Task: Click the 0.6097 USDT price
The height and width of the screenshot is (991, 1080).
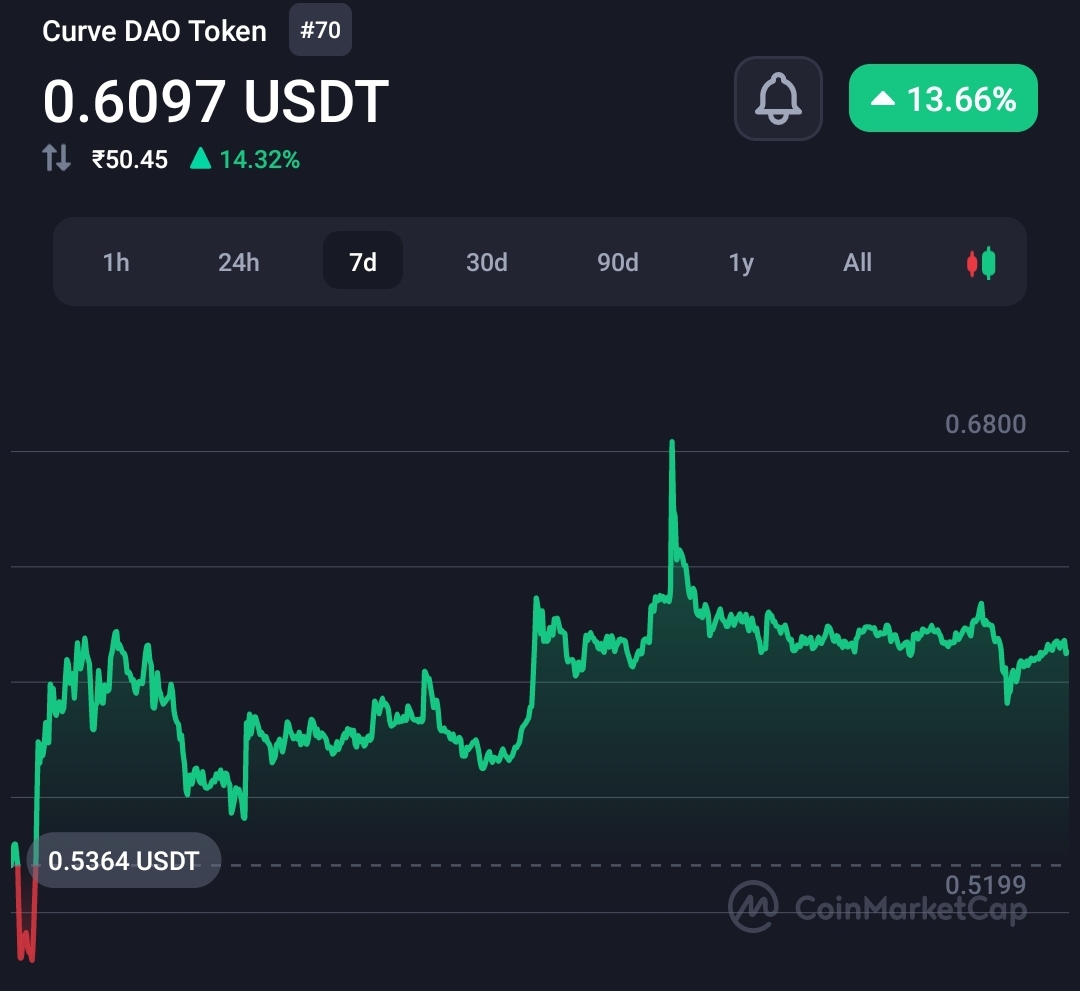Action: point(216,101)
